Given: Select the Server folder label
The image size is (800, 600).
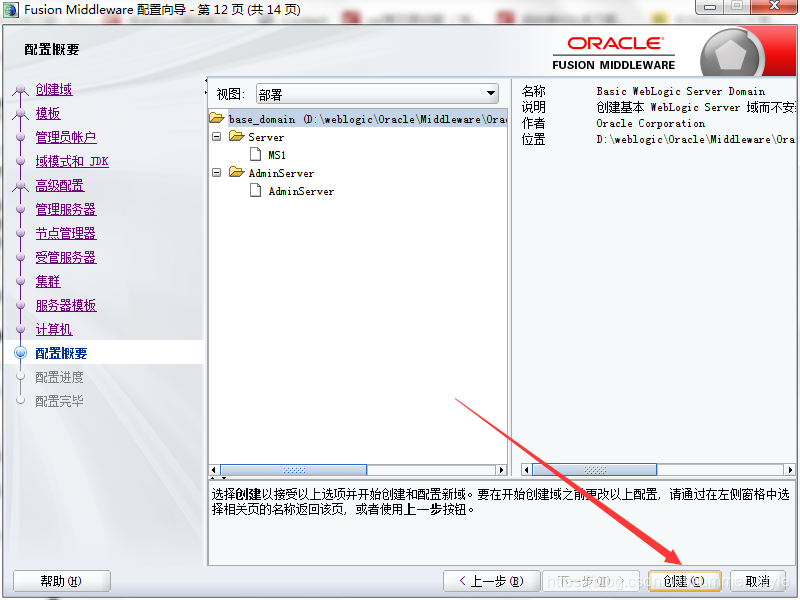Looking at the screenshot, I should point(266,137).
